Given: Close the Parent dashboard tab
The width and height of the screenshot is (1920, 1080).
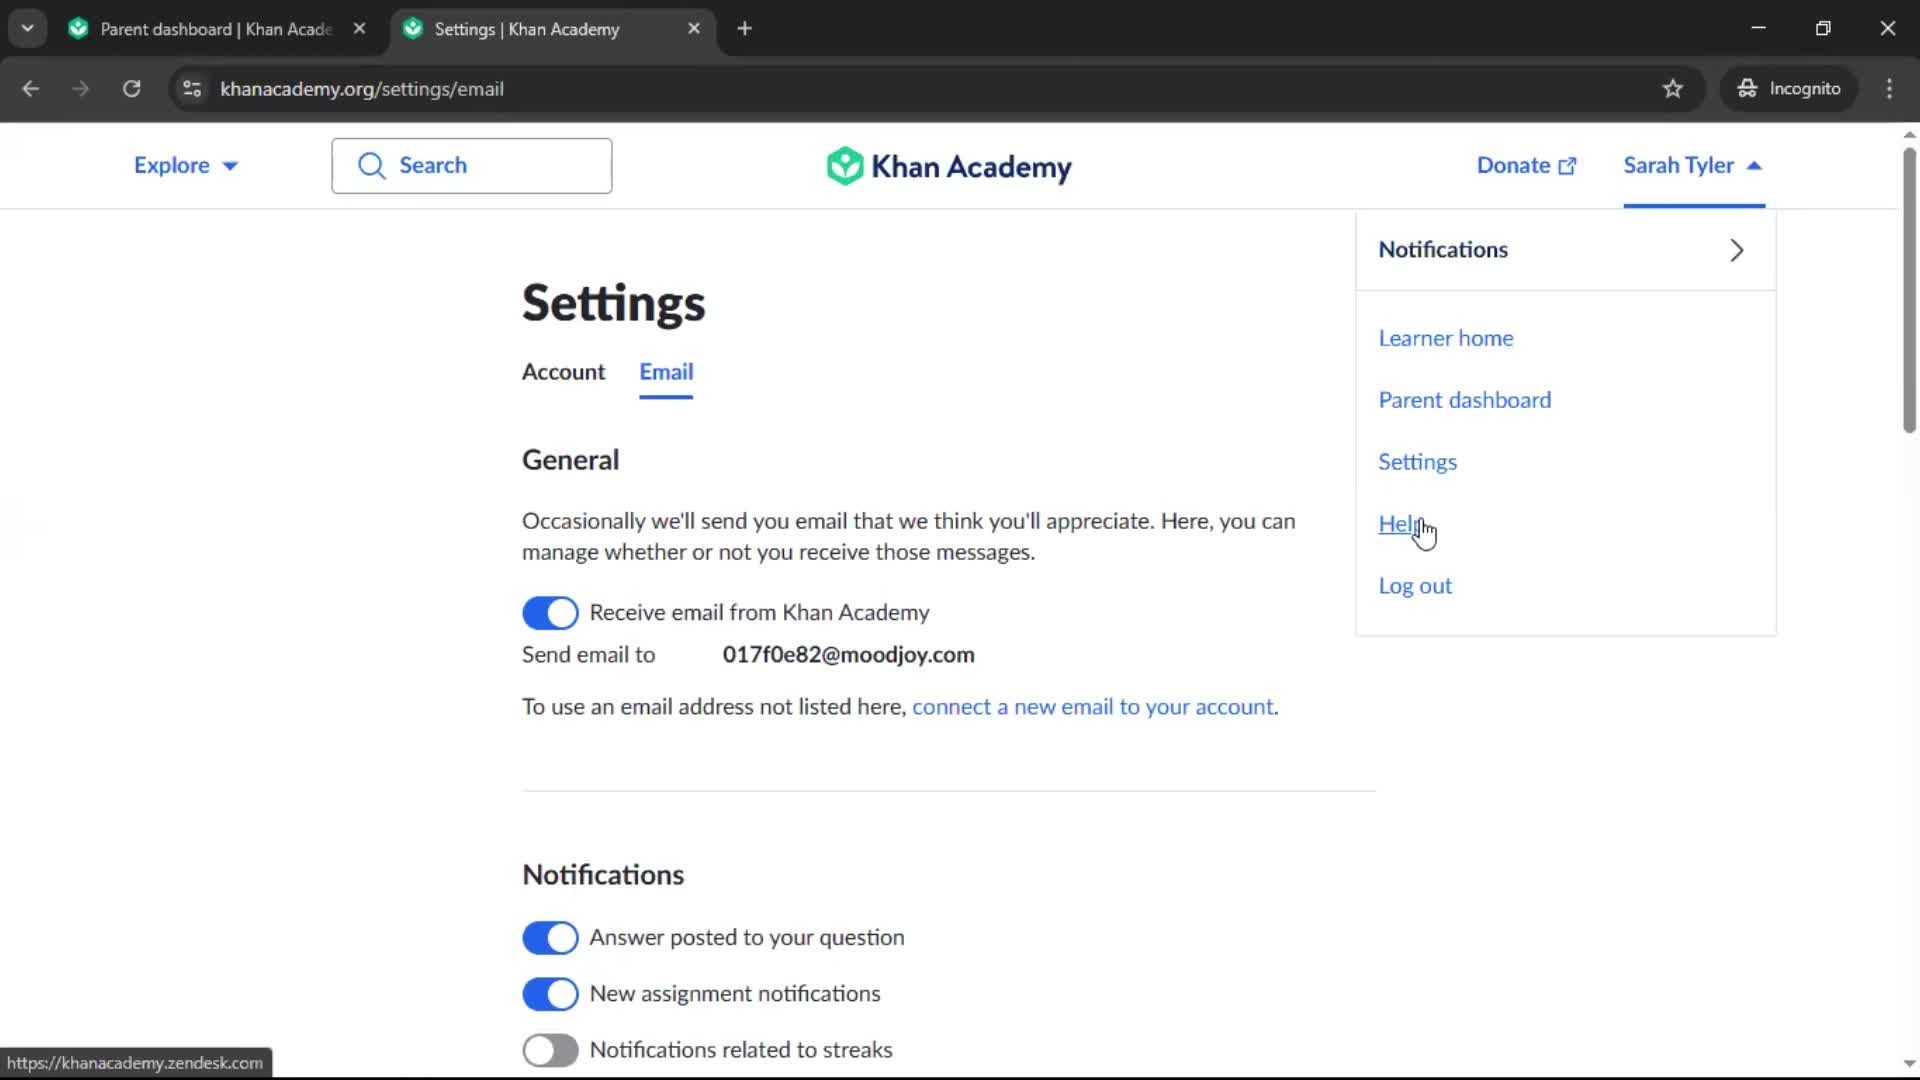Looking at the screenshot, I should coord(359,29).
